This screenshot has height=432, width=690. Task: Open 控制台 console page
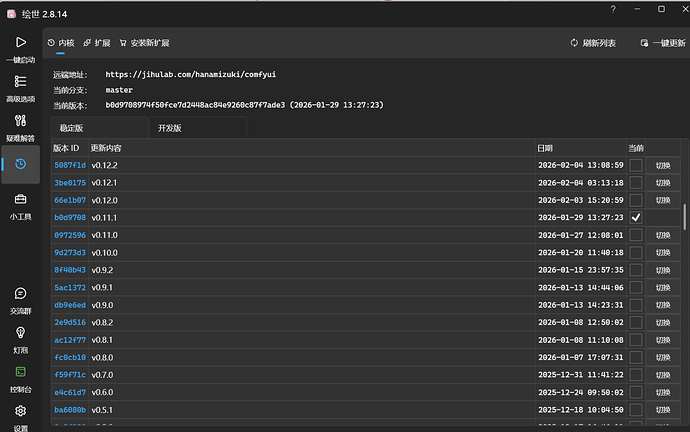pos(20,379)
